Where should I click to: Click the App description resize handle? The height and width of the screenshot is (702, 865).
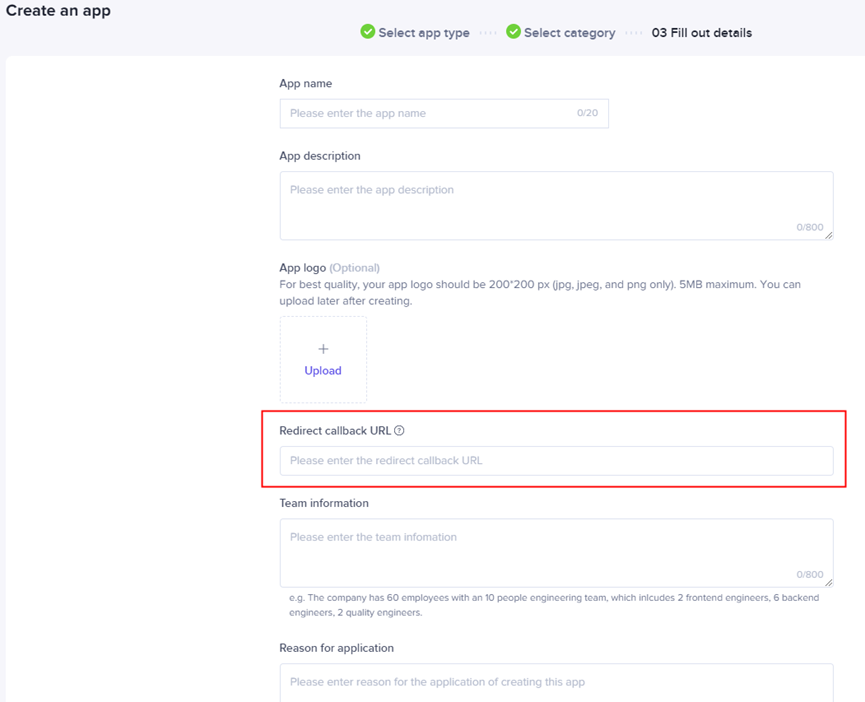click(x=828, y=235)
